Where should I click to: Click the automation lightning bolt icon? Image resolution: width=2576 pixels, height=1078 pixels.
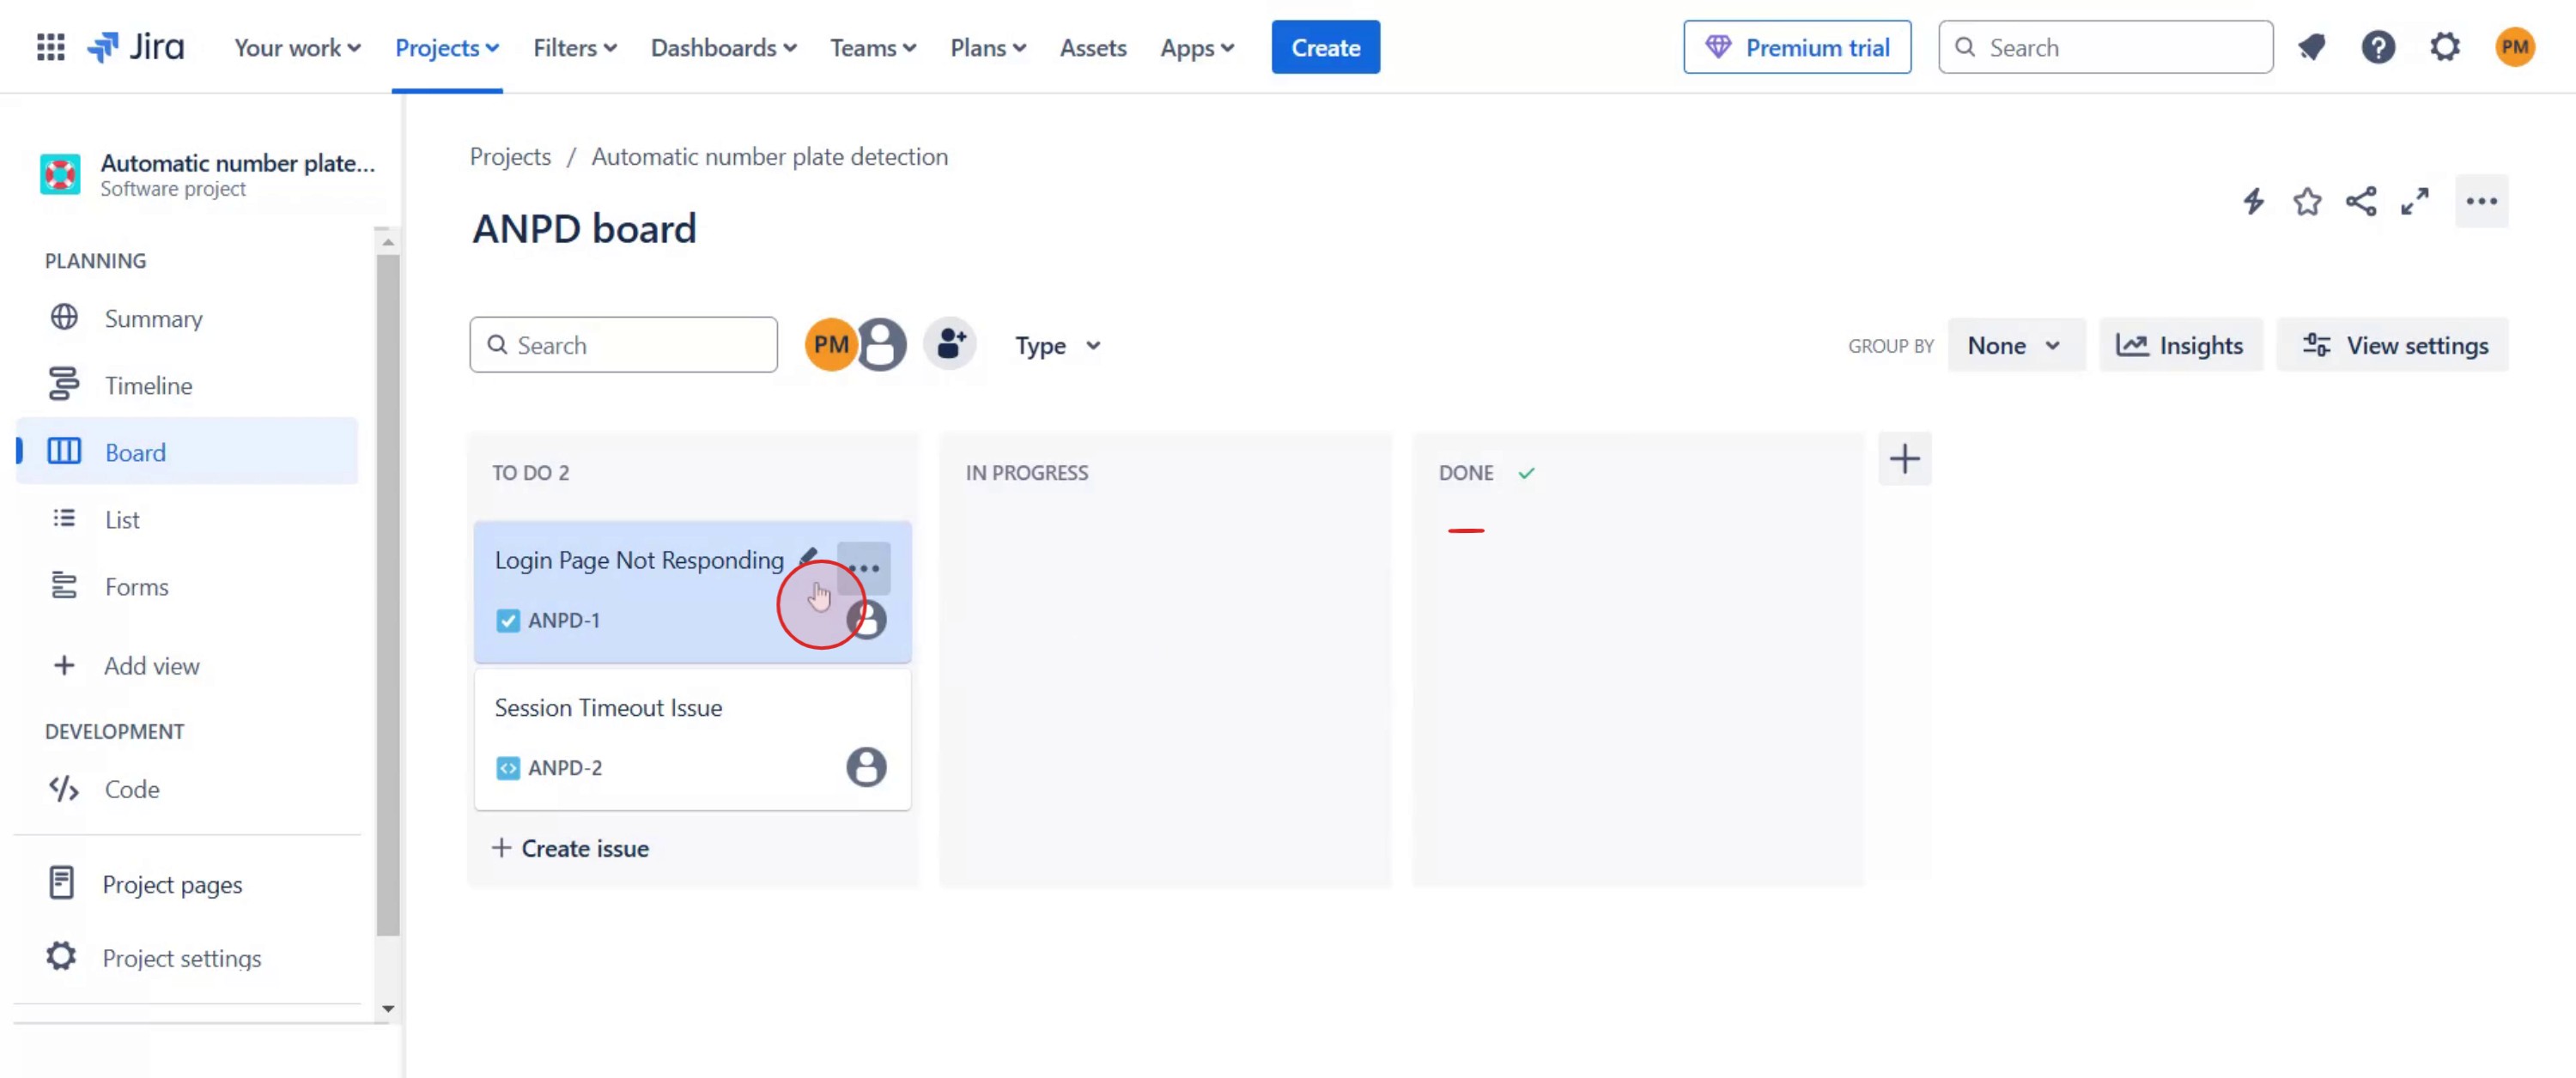(2253, 201)
